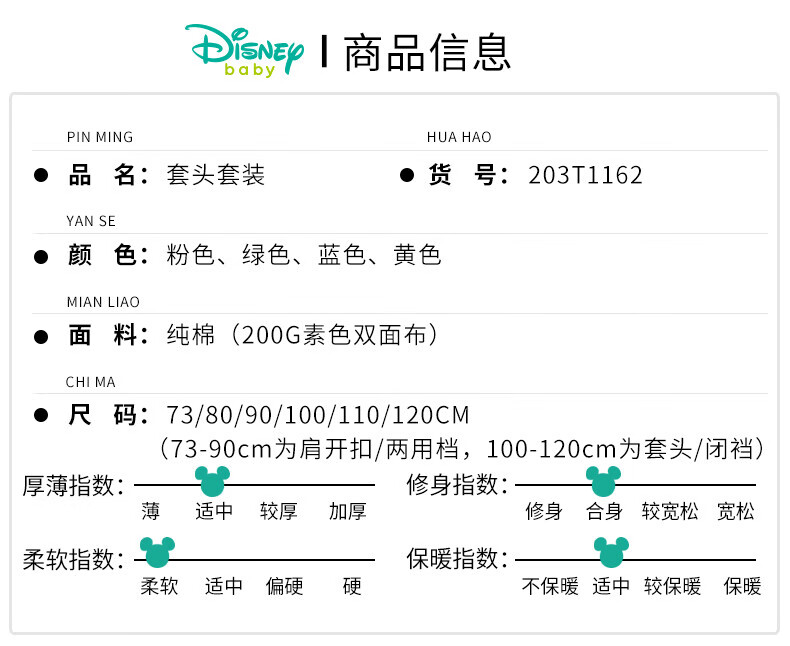Click the 品名 field label

coord(108,175)
